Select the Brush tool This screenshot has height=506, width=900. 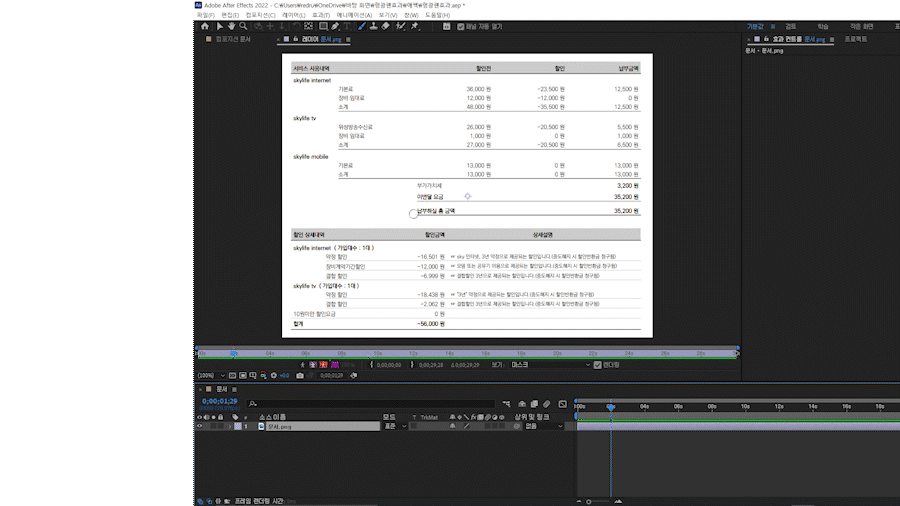point(362,26)
